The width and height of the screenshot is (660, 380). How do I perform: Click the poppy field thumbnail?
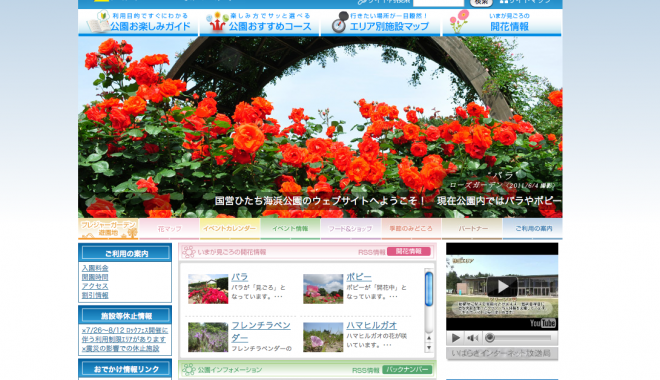[x=323, y=289]
